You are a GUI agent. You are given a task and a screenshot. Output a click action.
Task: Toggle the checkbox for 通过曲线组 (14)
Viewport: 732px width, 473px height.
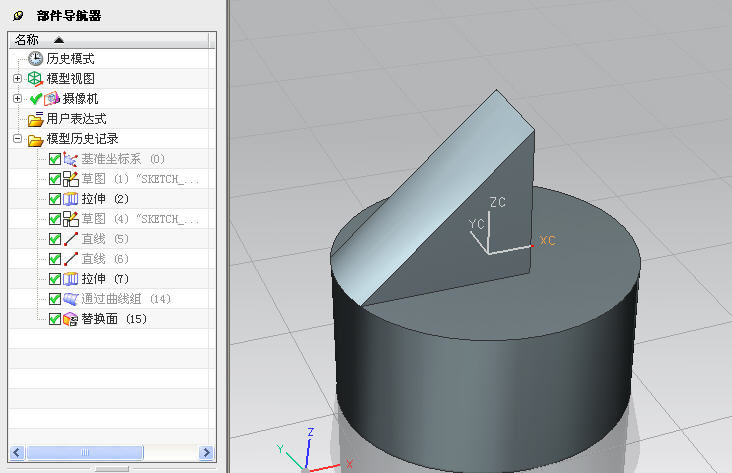(x=55, y=299)
